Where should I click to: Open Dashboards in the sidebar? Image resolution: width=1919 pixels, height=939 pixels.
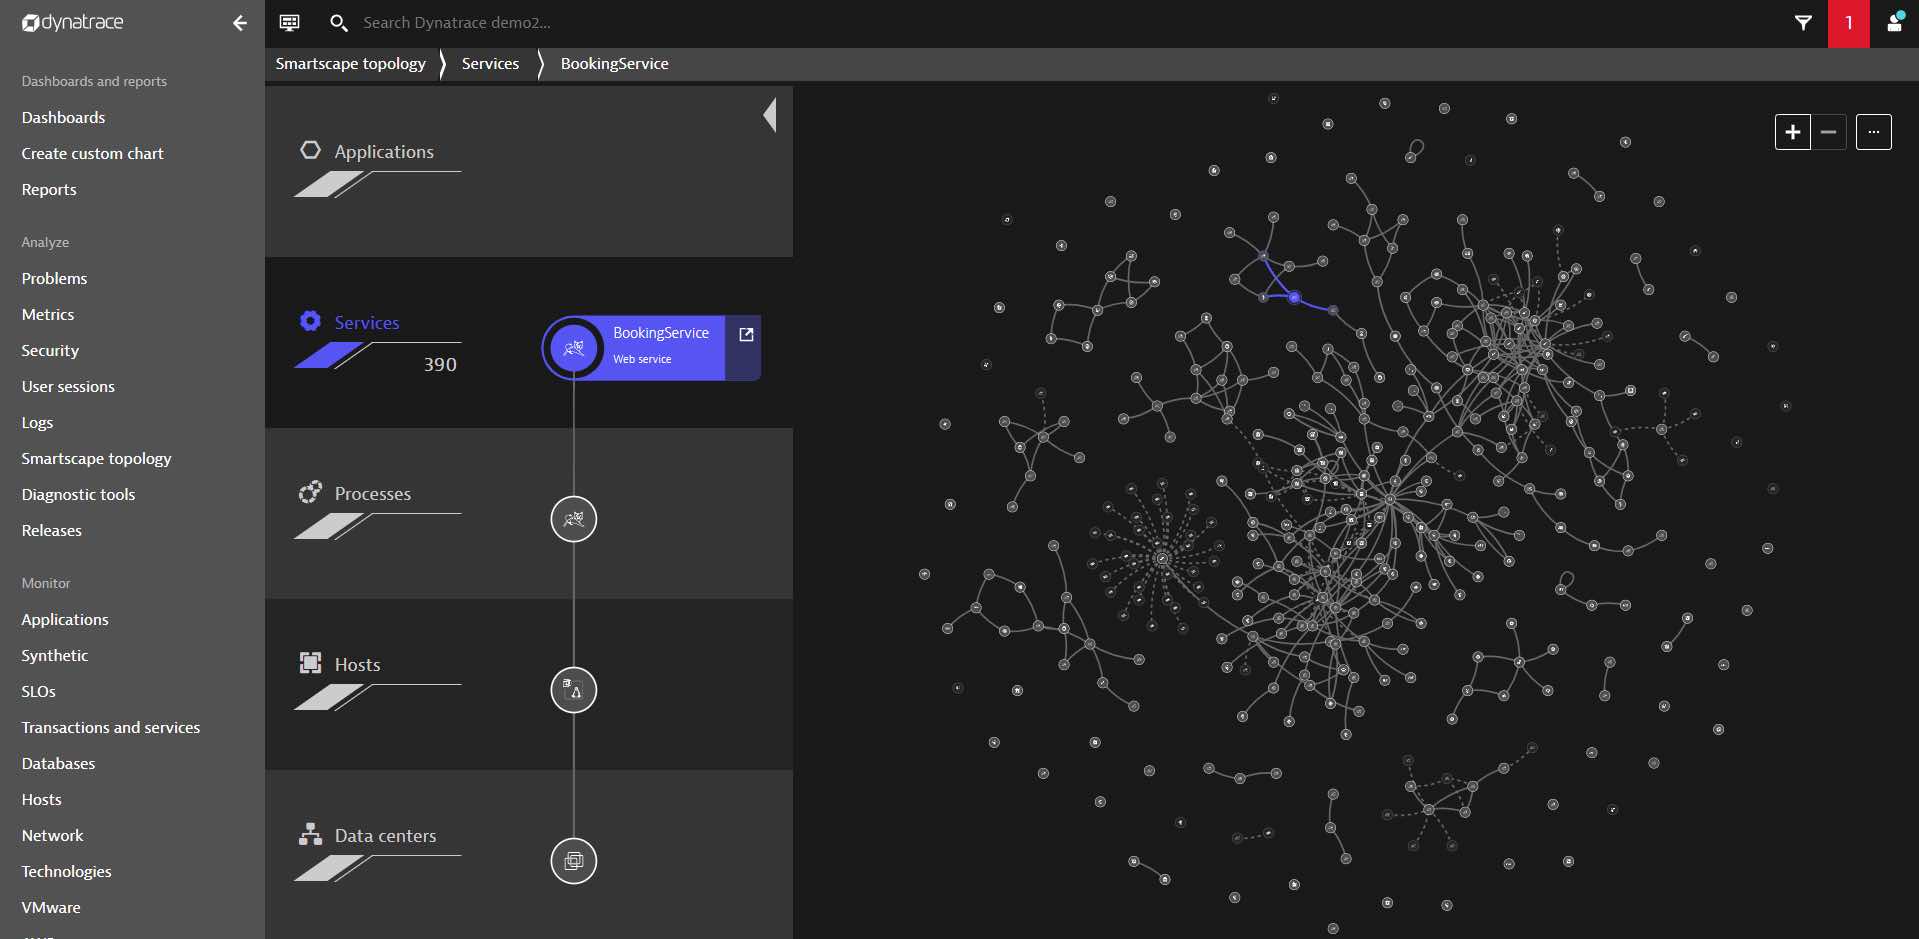click(63, 118)
